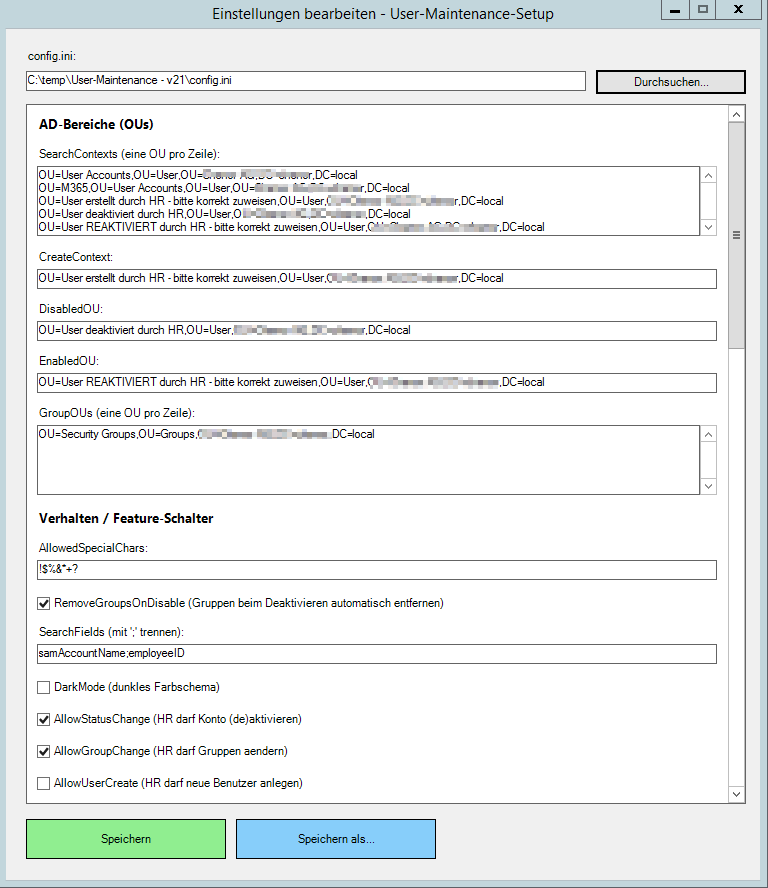Image resolution: width=768 pixels, height=888 pixels.
Task: Click the main panel scrollbar thumb
Action: click(736, 235)
